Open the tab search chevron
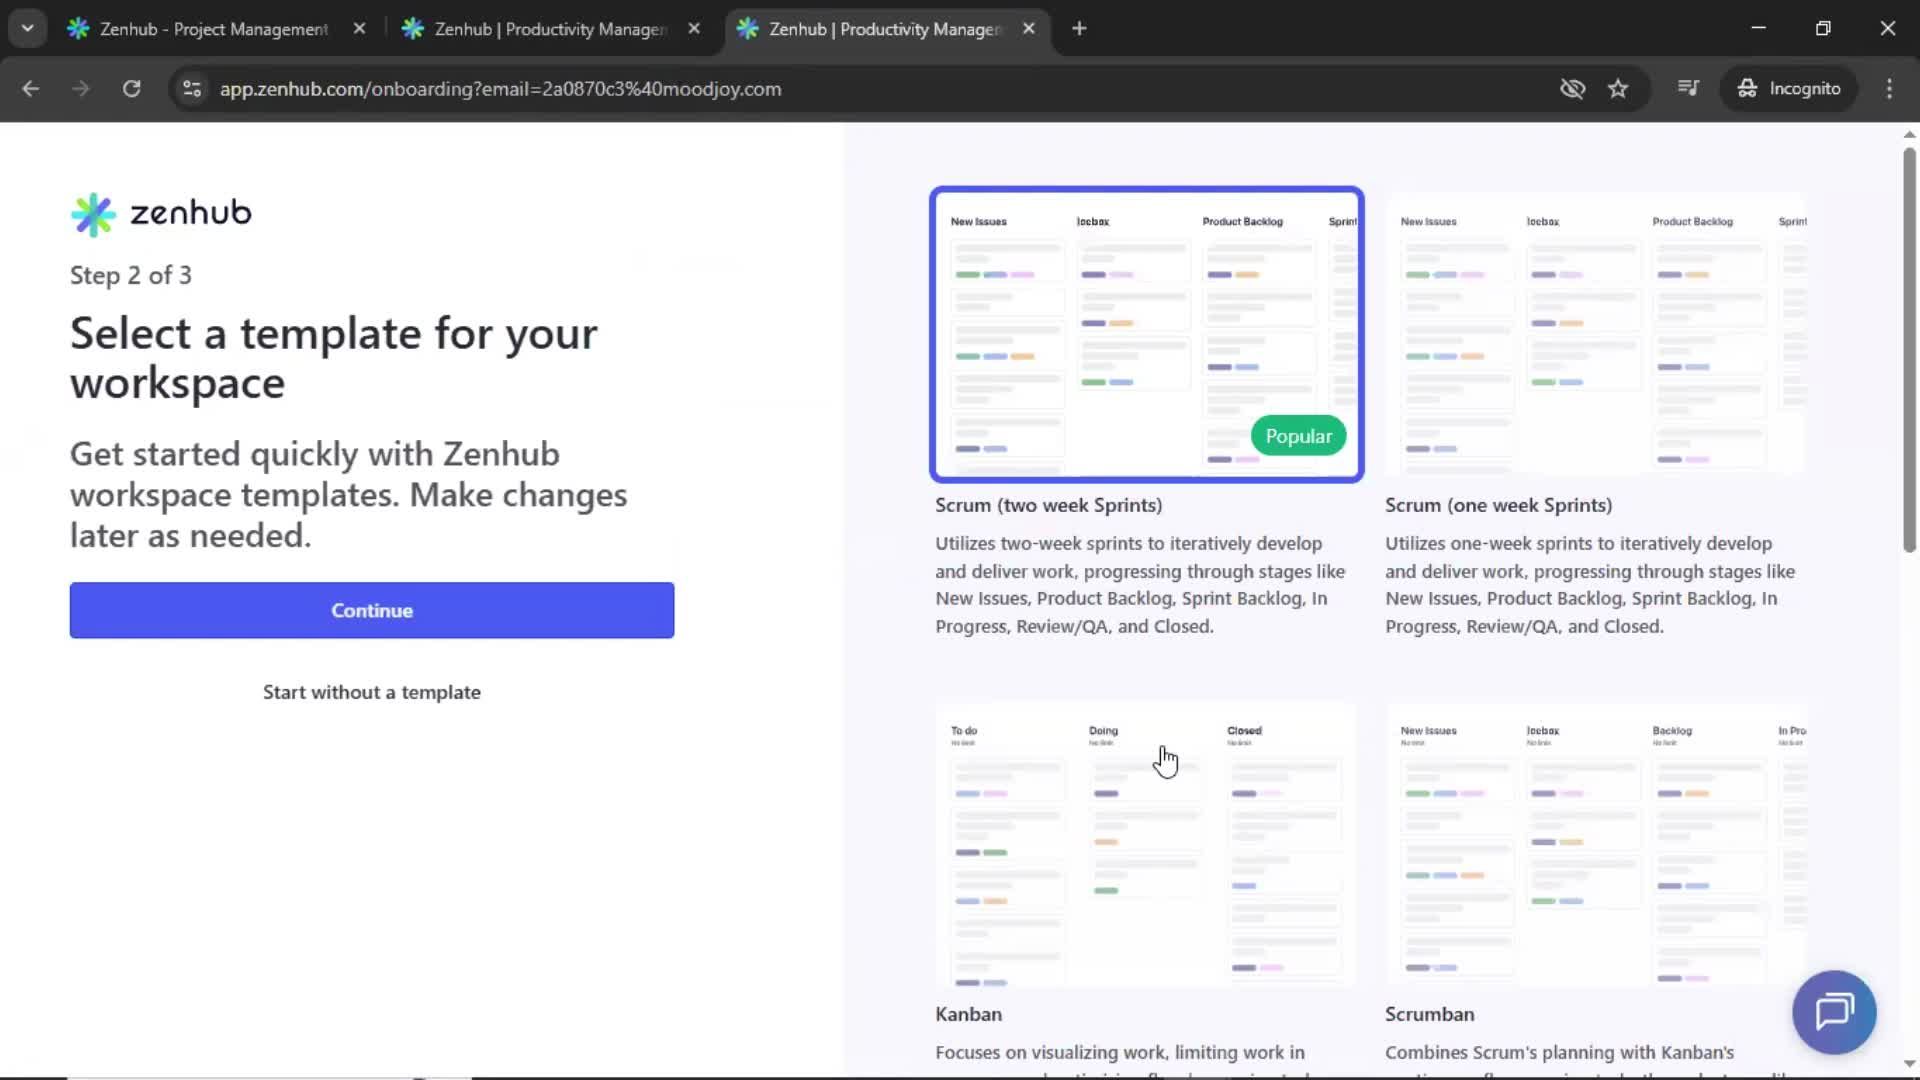This screenshot has height=1080, width=1920. (27, 28)
